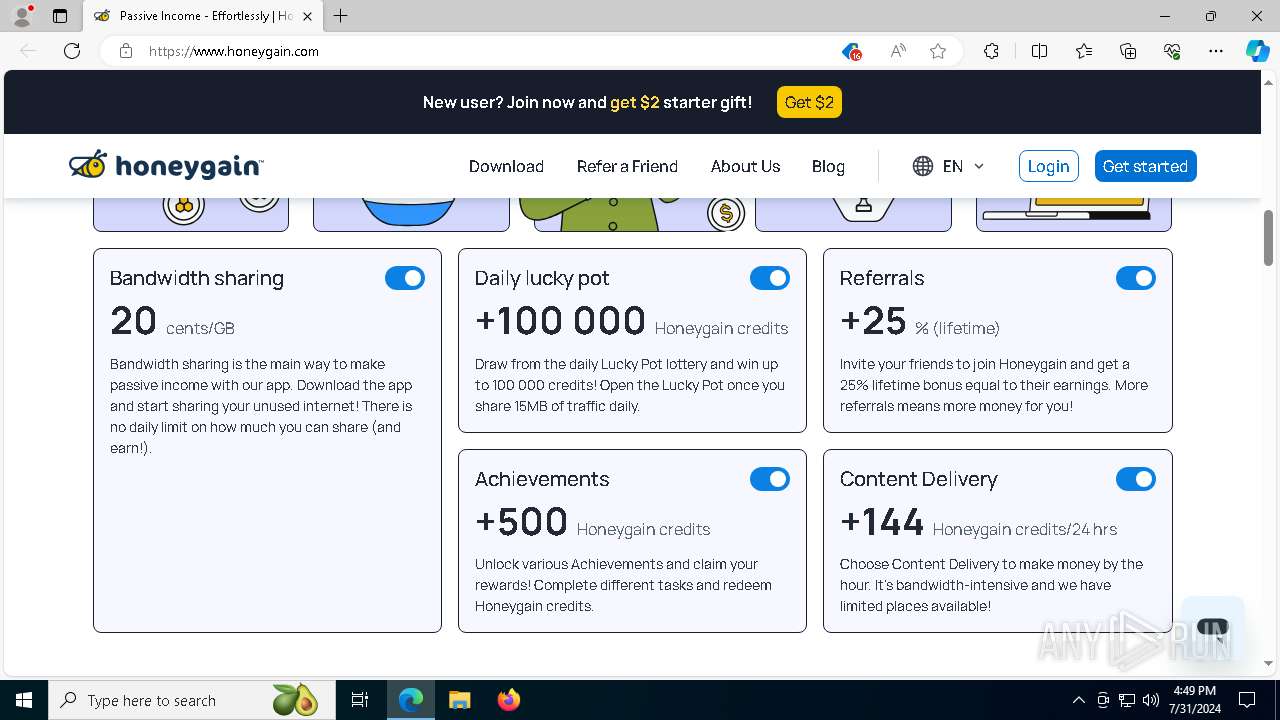Toggle Daily lucky pot switch
Viewport: 1280px width, 720px height.
point(770,278)
